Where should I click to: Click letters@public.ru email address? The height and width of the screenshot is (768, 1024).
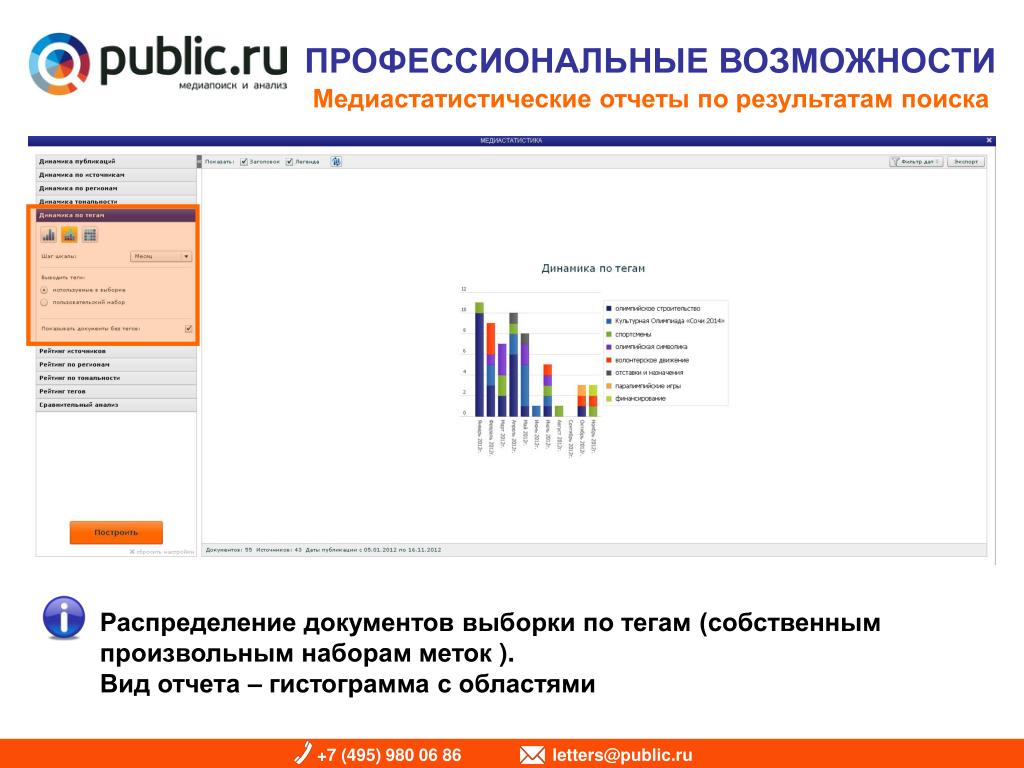(622, 755)
